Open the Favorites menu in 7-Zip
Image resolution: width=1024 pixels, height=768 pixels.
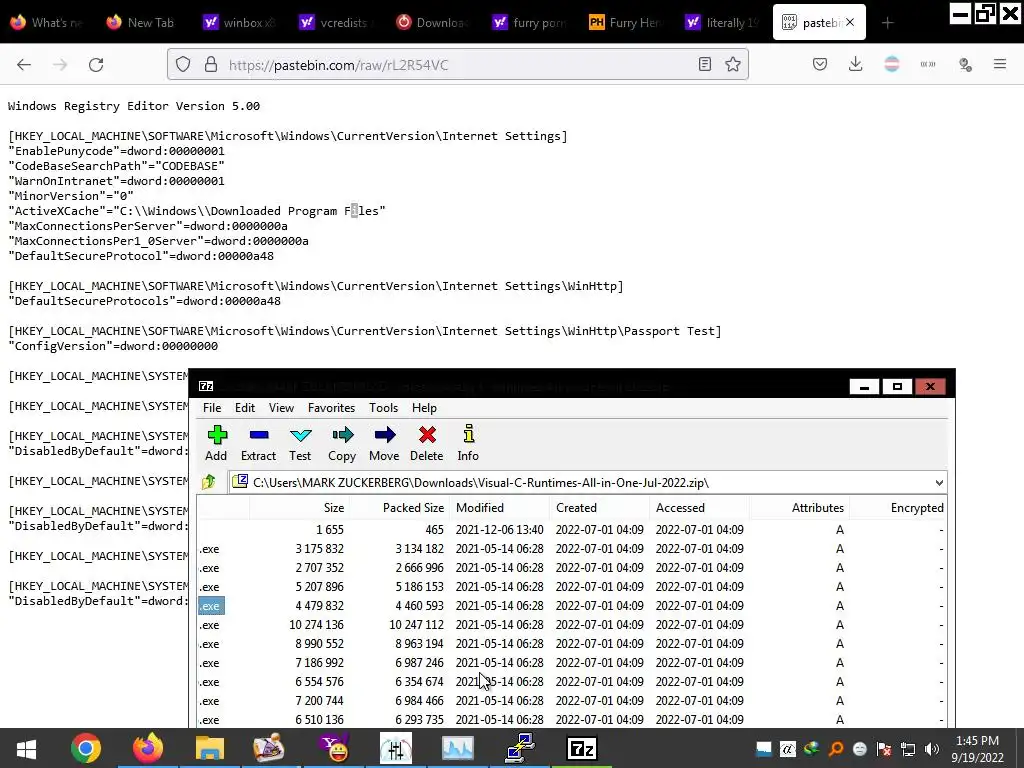(332, 408)
